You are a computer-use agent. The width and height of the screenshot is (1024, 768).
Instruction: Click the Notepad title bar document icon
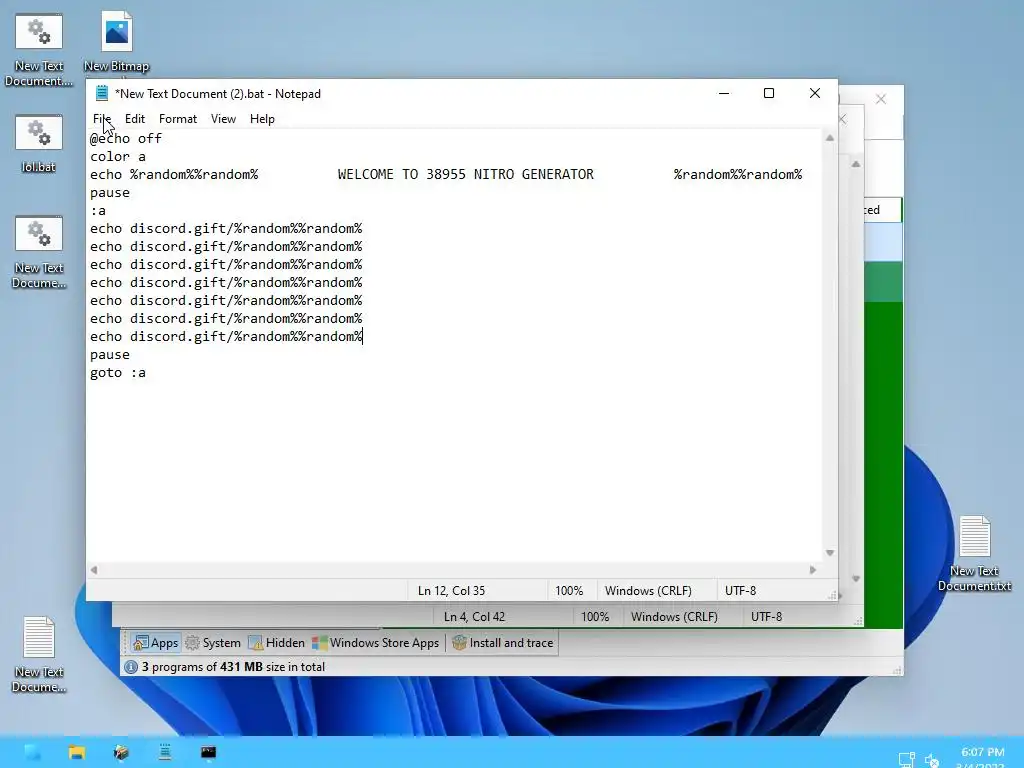pos(101,93)
